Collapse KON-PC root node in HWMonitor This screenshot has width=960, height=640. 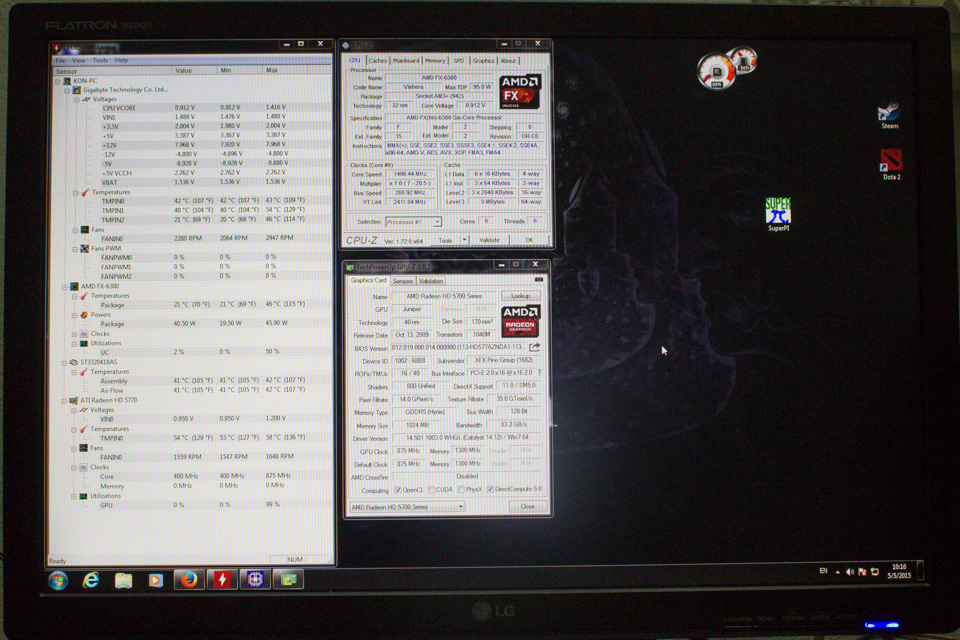(58, 81)
